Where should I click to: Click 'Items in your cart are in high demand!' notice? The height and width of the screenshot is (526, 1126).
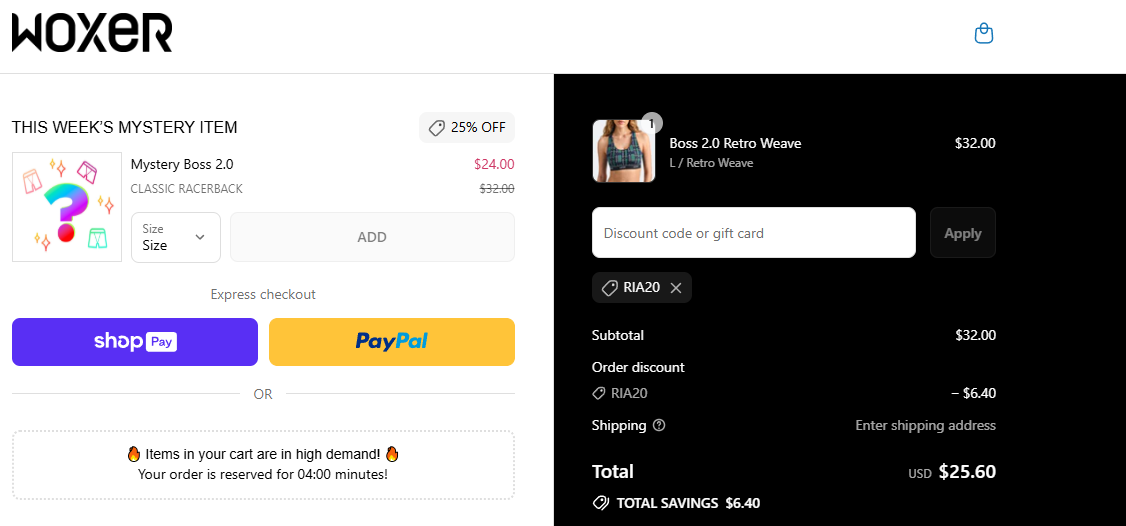pos(263,455)
